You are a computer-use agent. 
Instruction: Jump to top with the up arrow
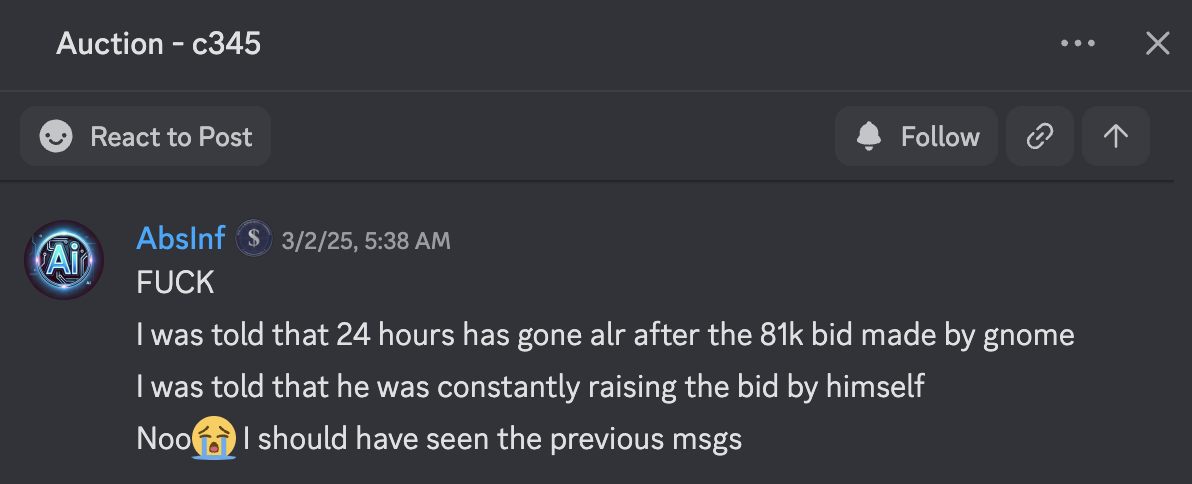tap(1116, 137)
